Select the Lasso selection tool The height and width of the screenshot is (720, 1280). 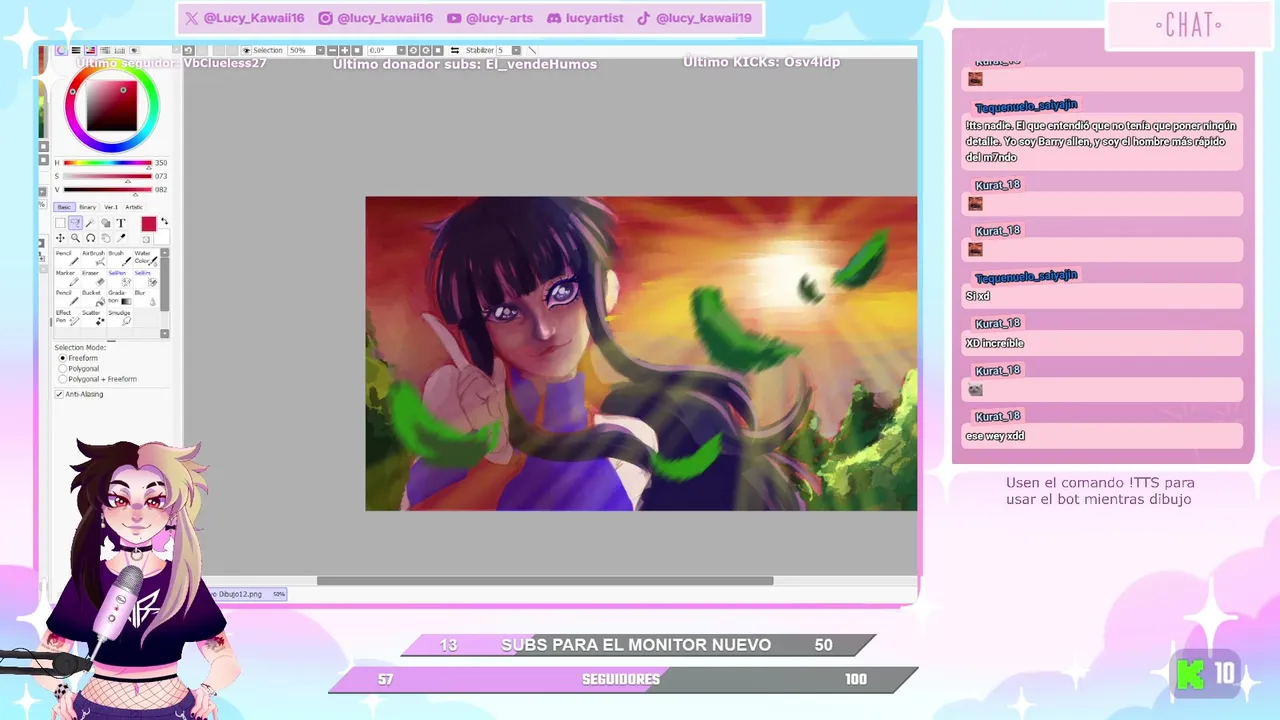pyautogui.click(x=75, y=223)
